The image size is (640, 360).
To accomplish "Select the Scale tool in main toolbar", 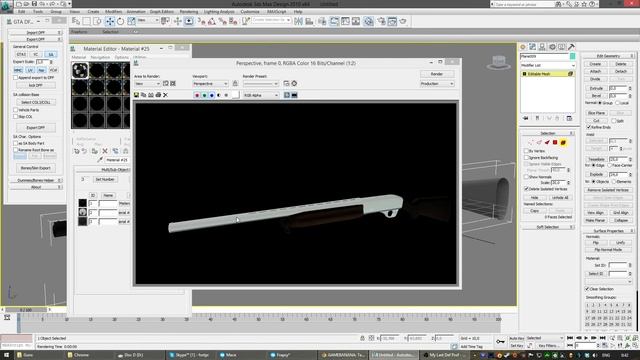I will click(x=131, y=21).
